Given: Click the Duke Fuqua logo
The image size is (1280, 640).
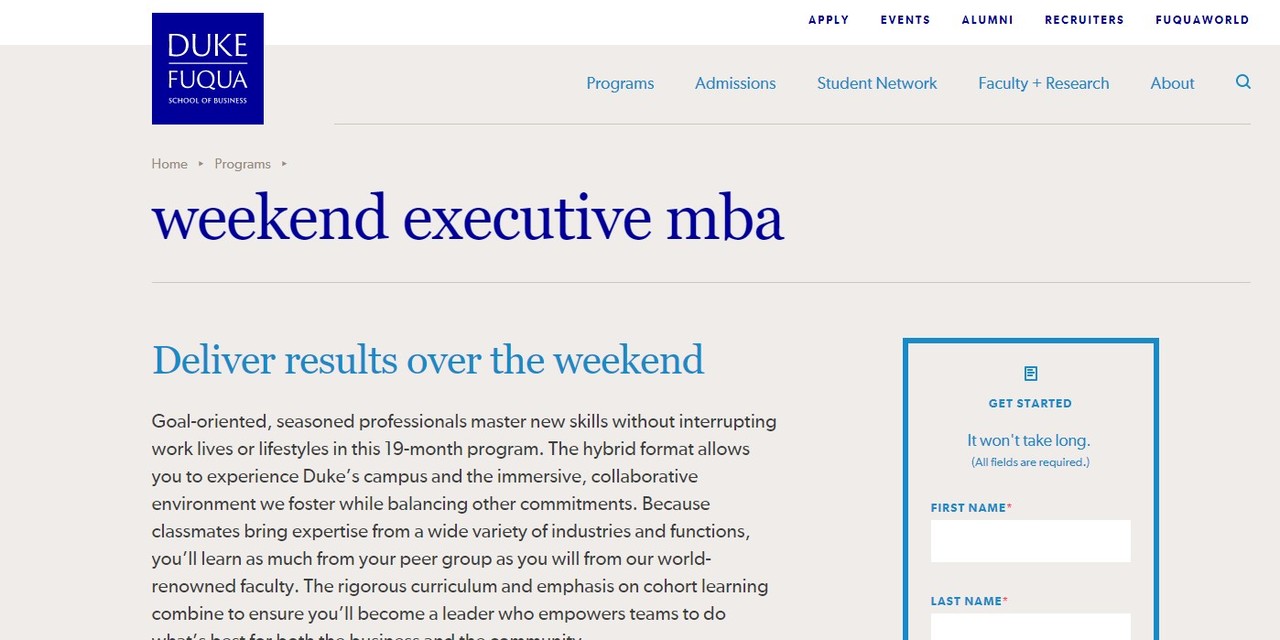Looking at the screenshot, I should click(x=208, y=69).
